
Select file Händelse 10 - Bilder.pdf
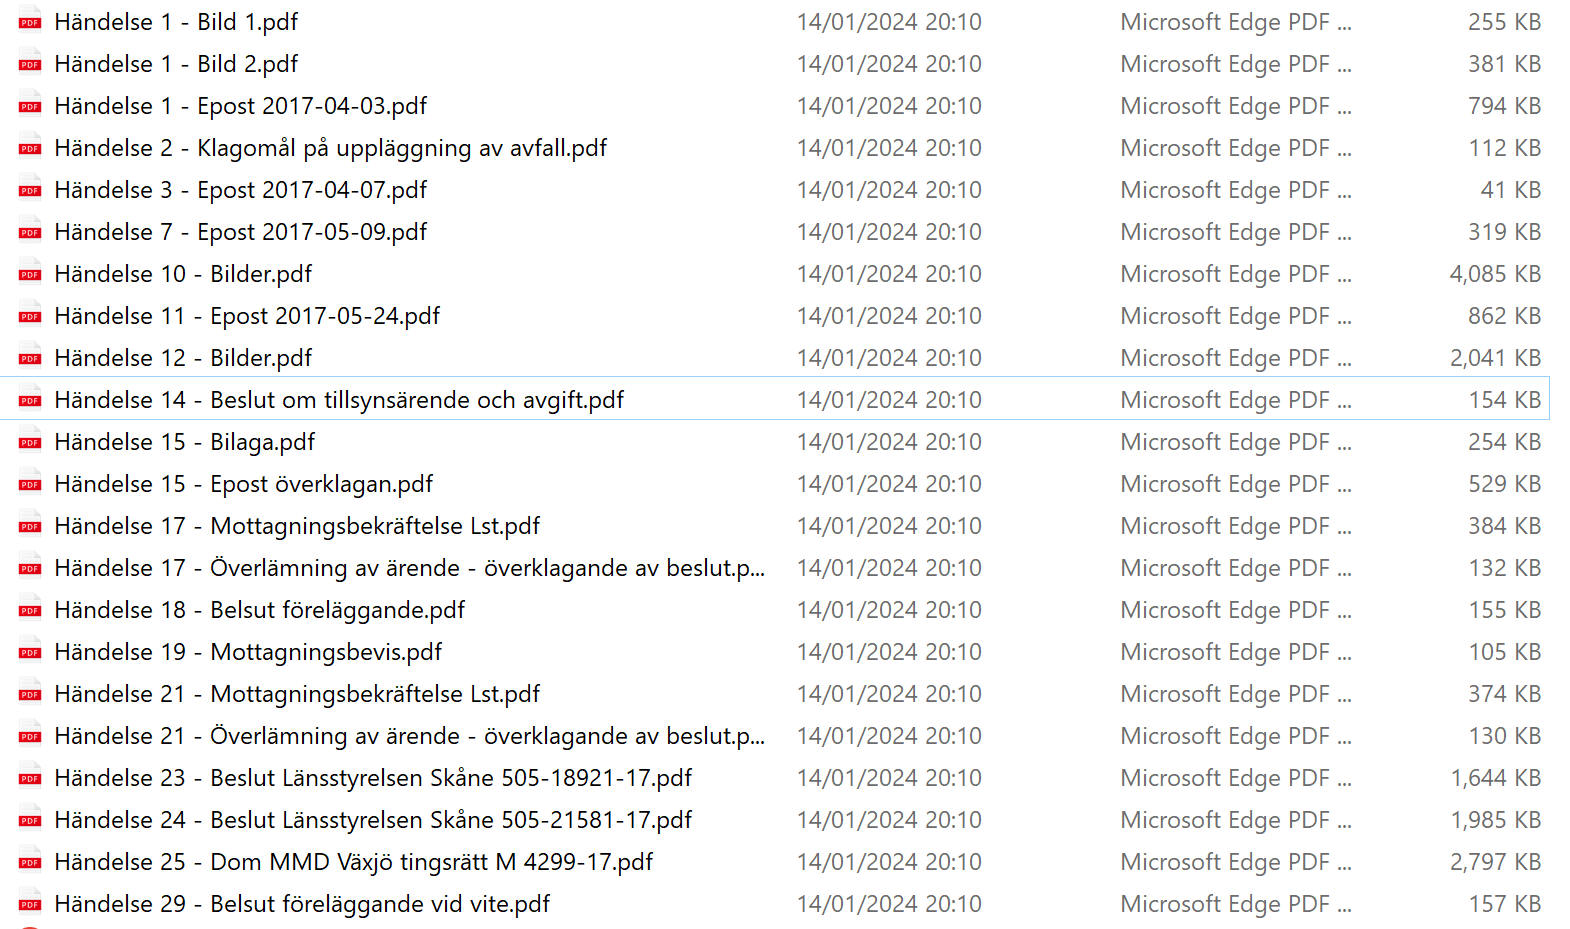183,274
